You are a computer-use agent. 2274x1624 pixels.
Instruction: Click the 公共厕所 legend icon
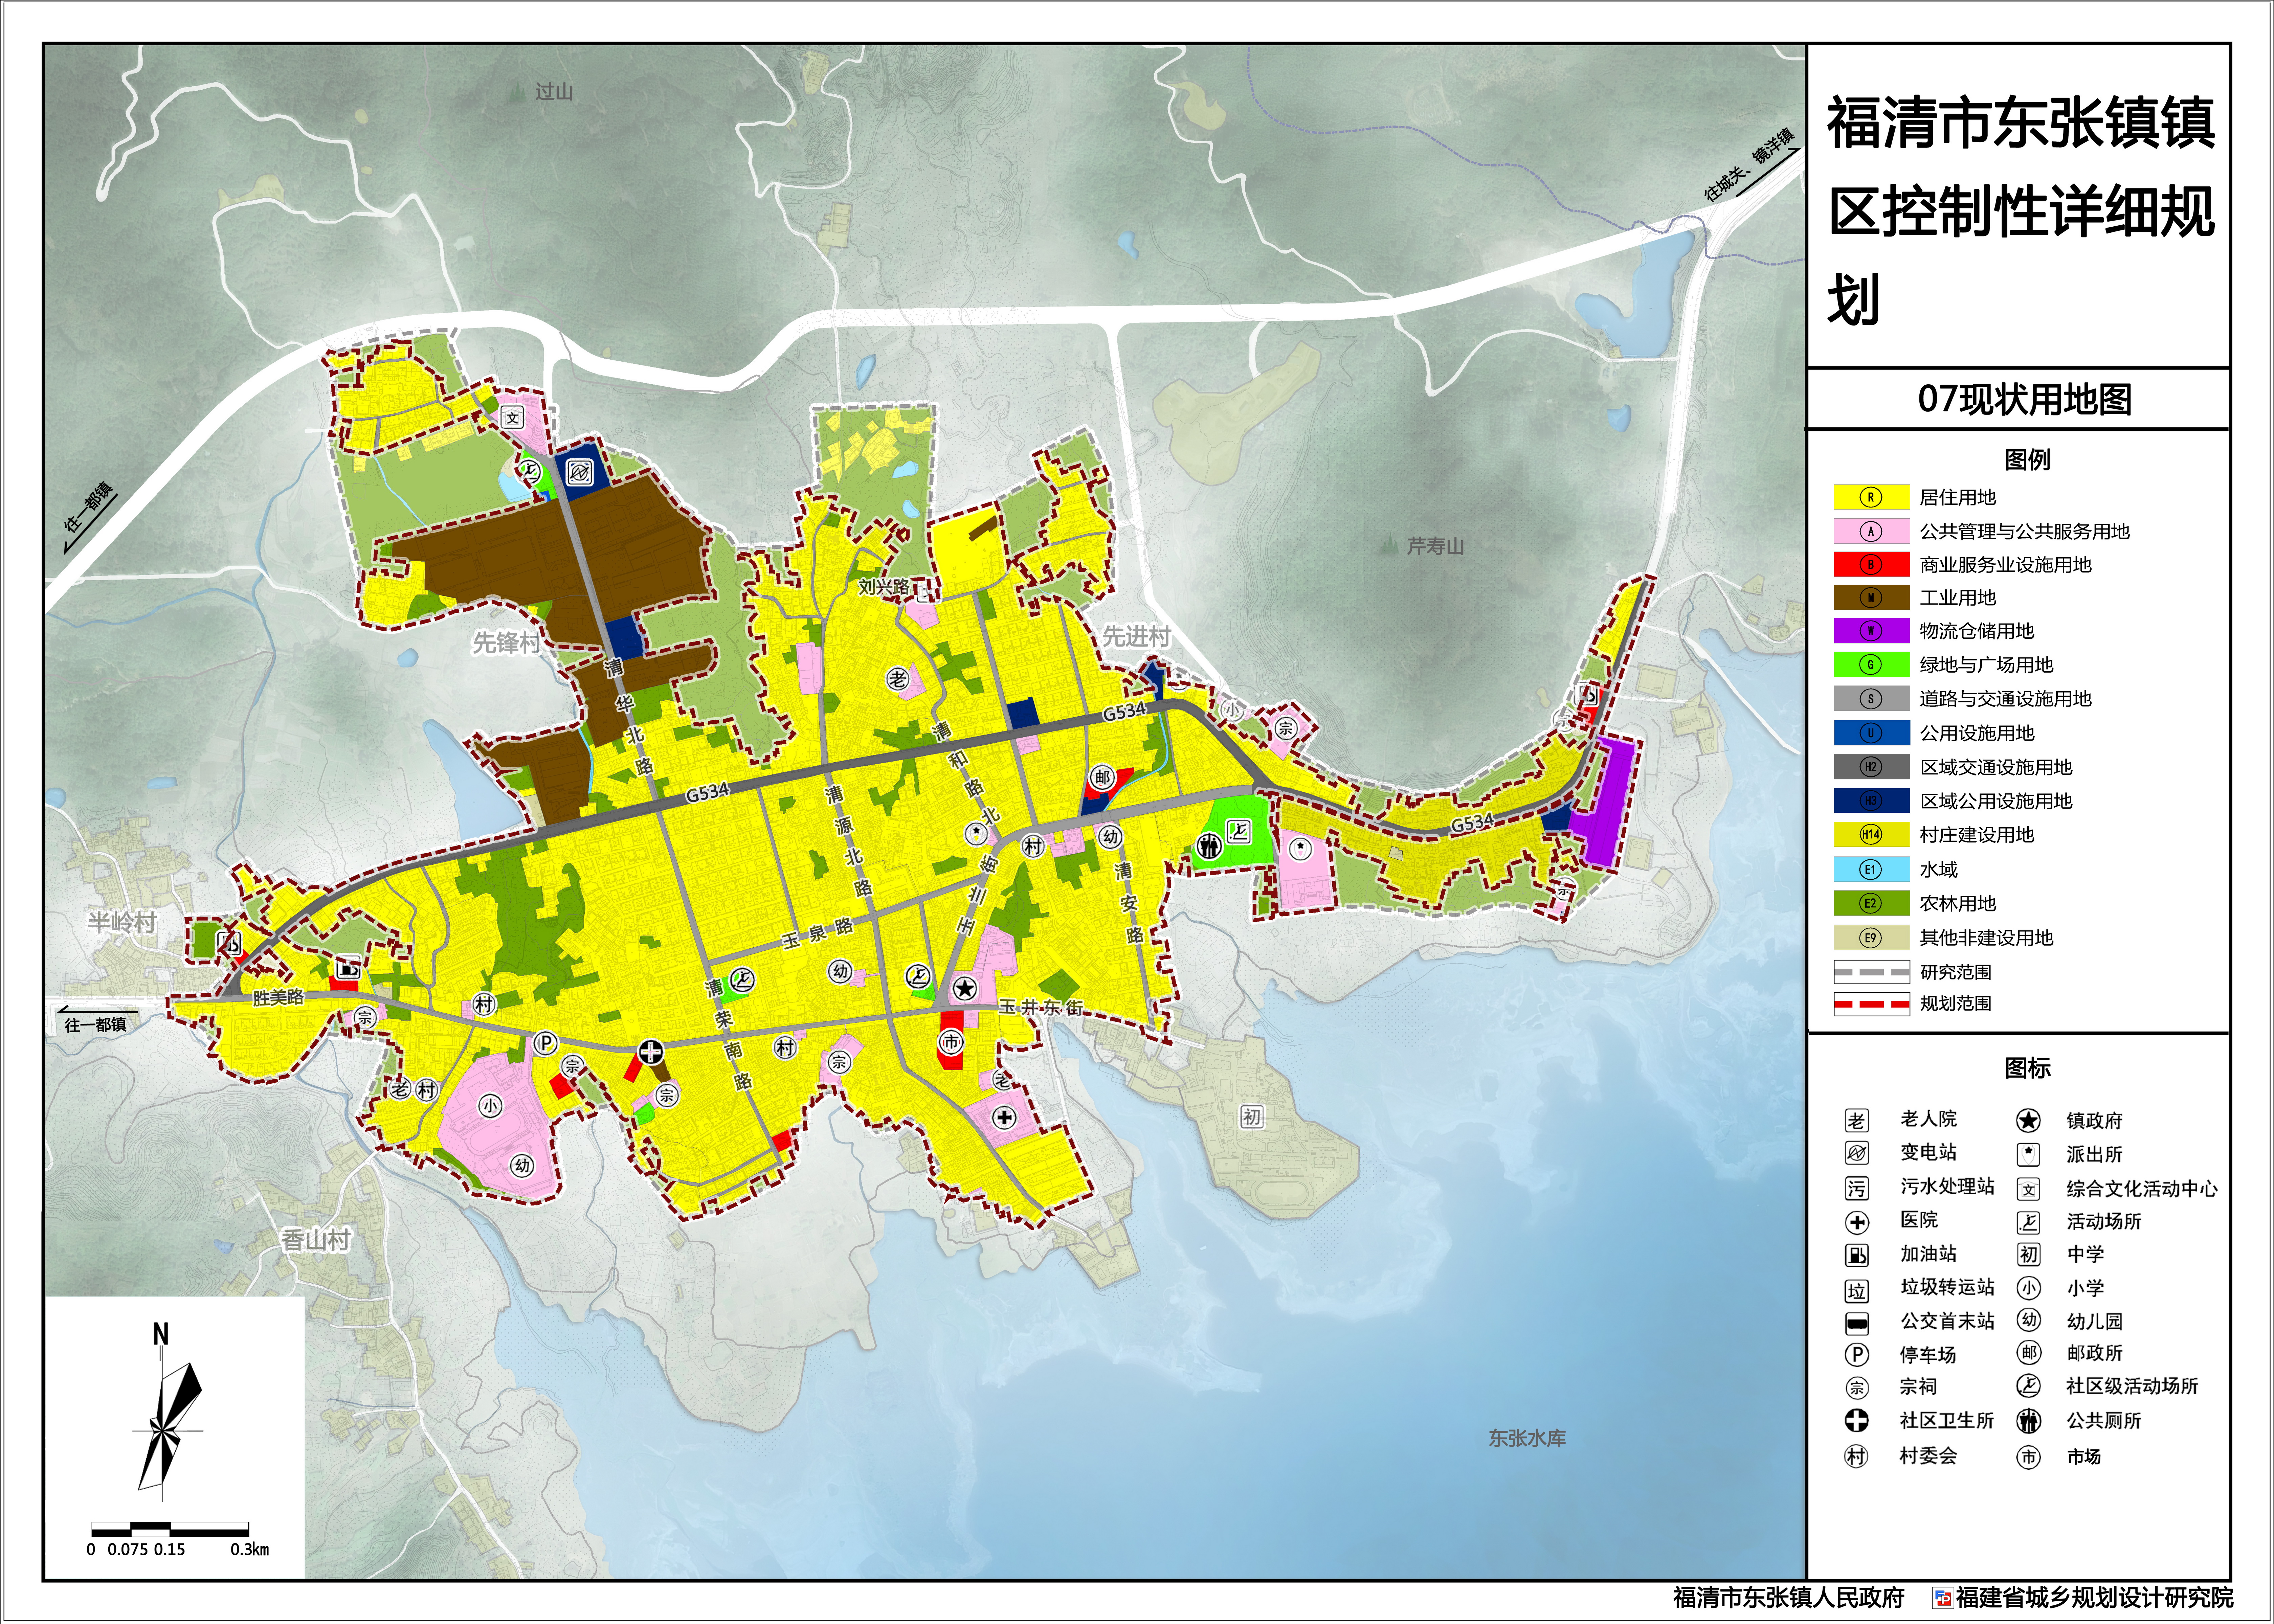click(2028, 1421)
